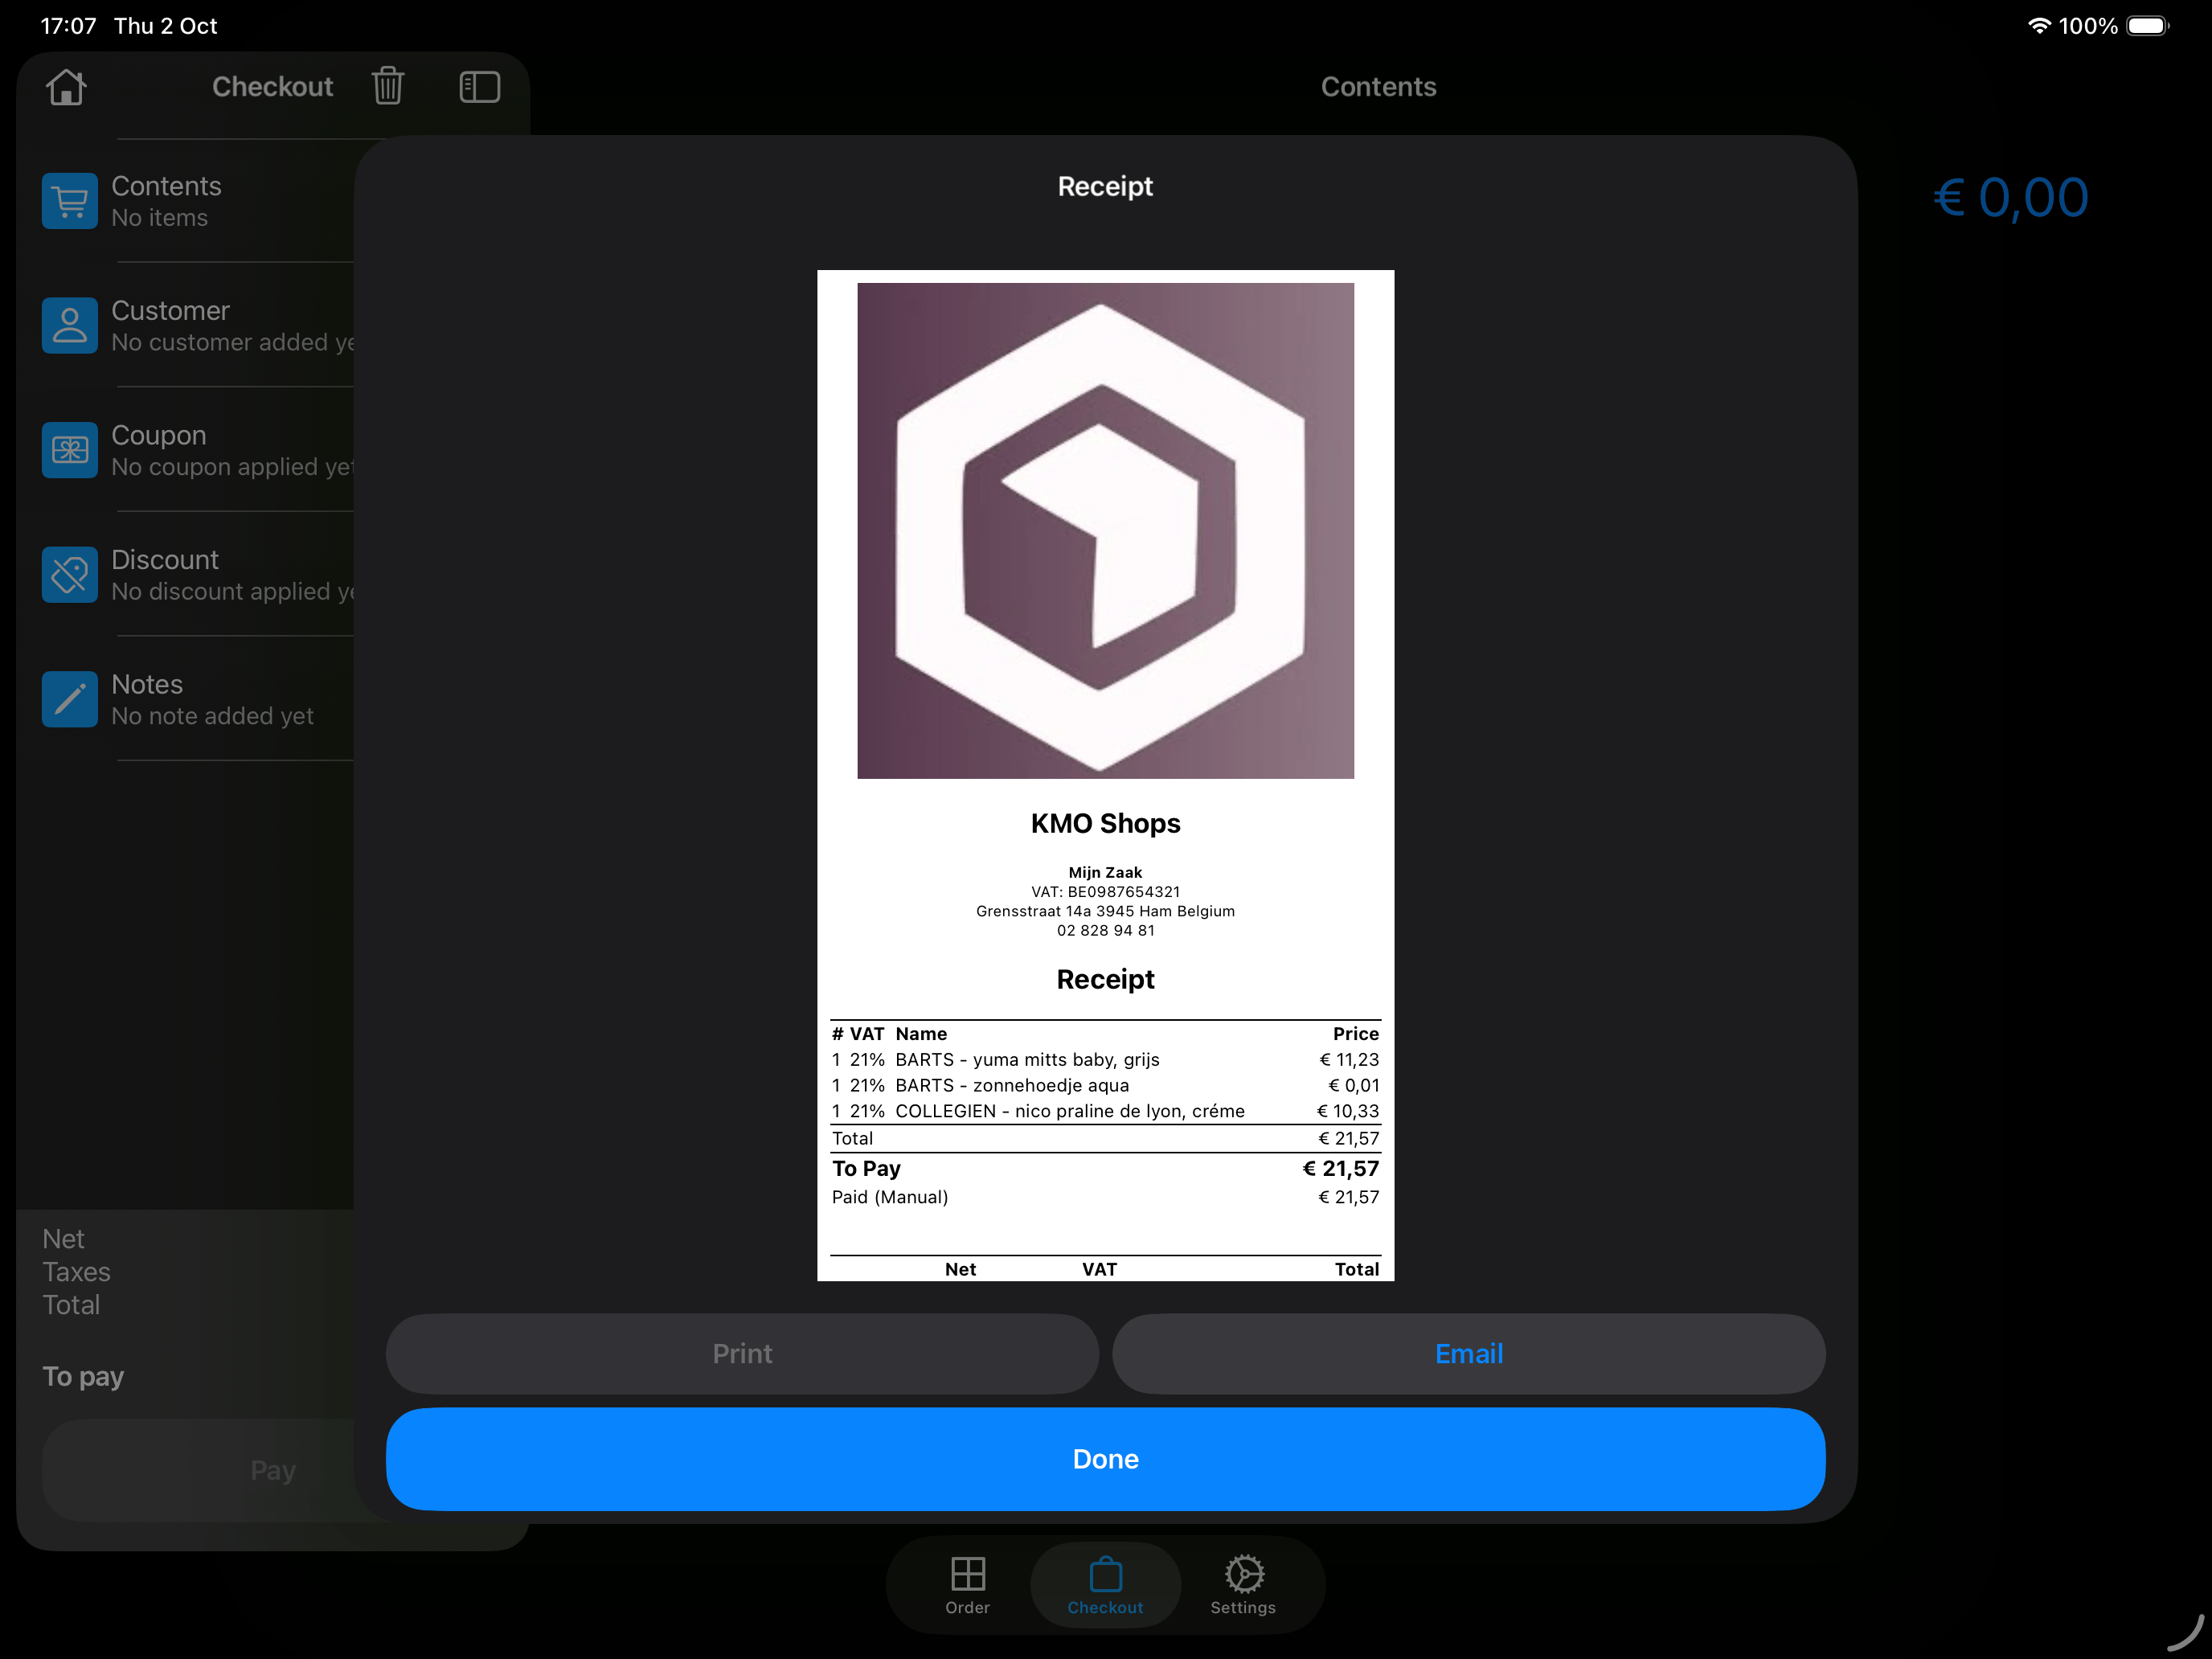The height and width of the screenshot is (1659, 2212).
Task: Open the Settings tab
Action: (1243, 1586)
